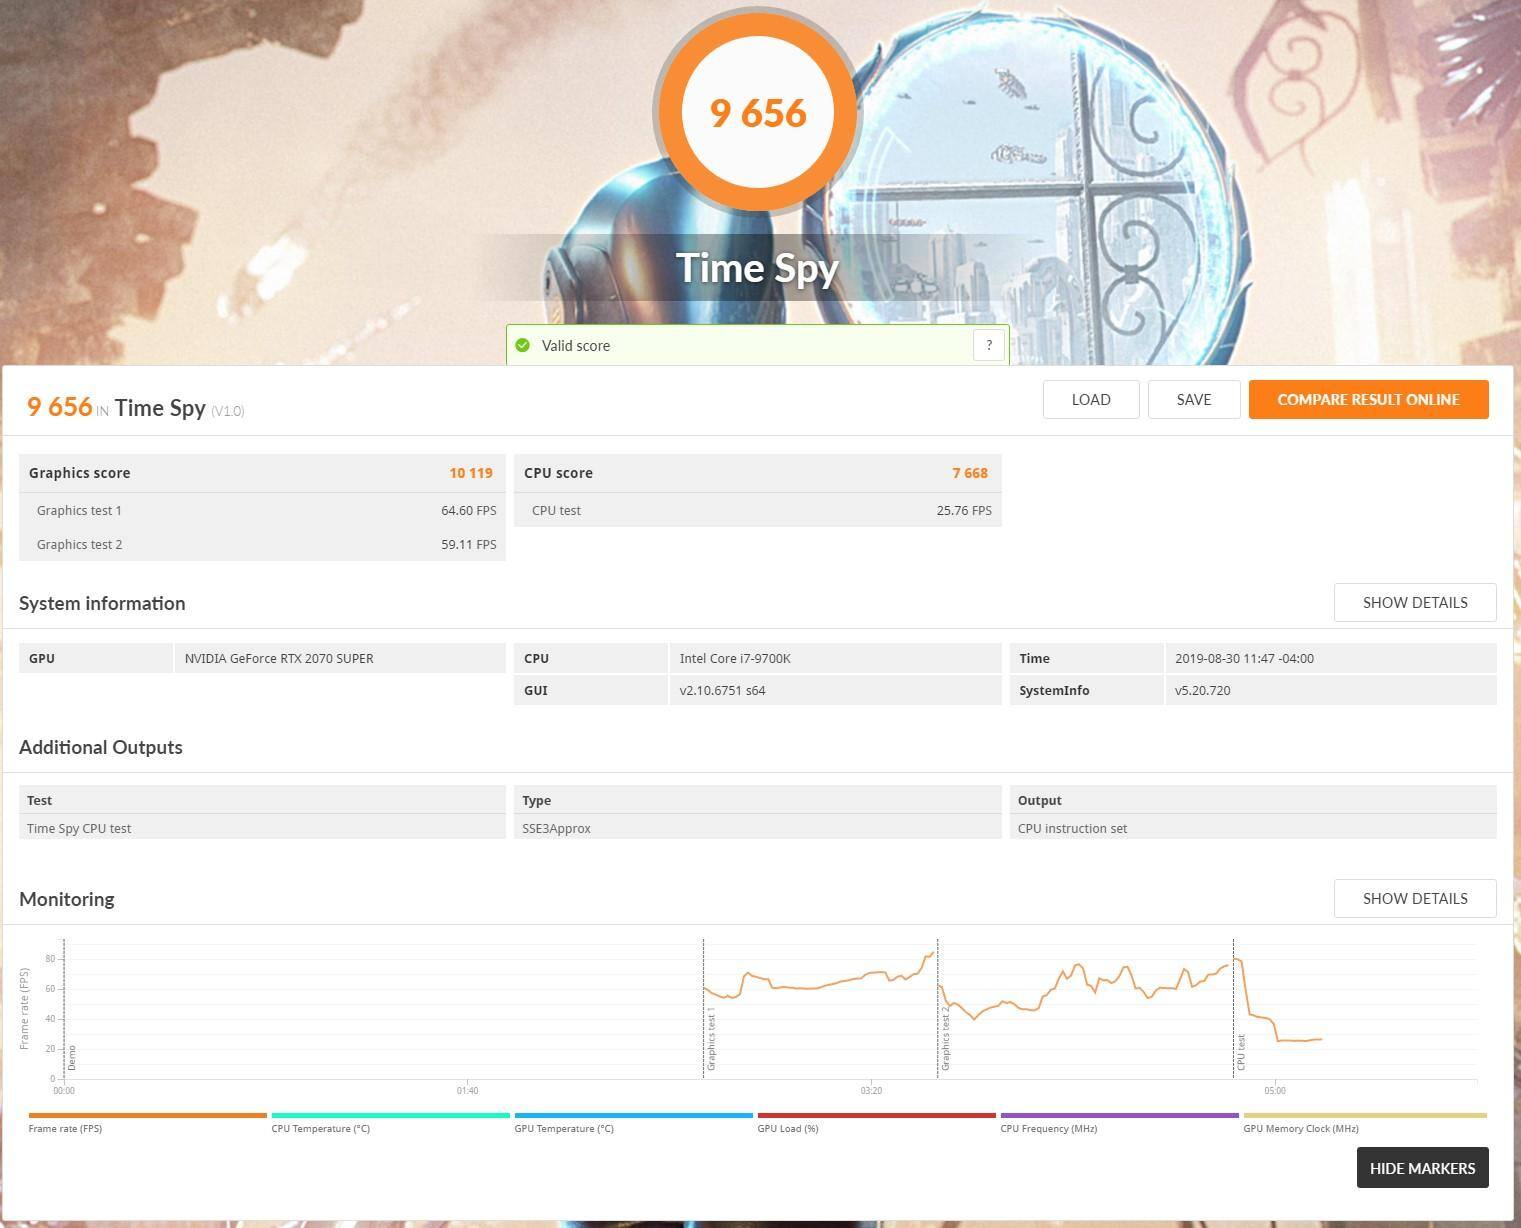Click the green checkmark in Valid score banner
Image resolution: width=1521 pixels, height=1228 pixels.
coord(522,345)
